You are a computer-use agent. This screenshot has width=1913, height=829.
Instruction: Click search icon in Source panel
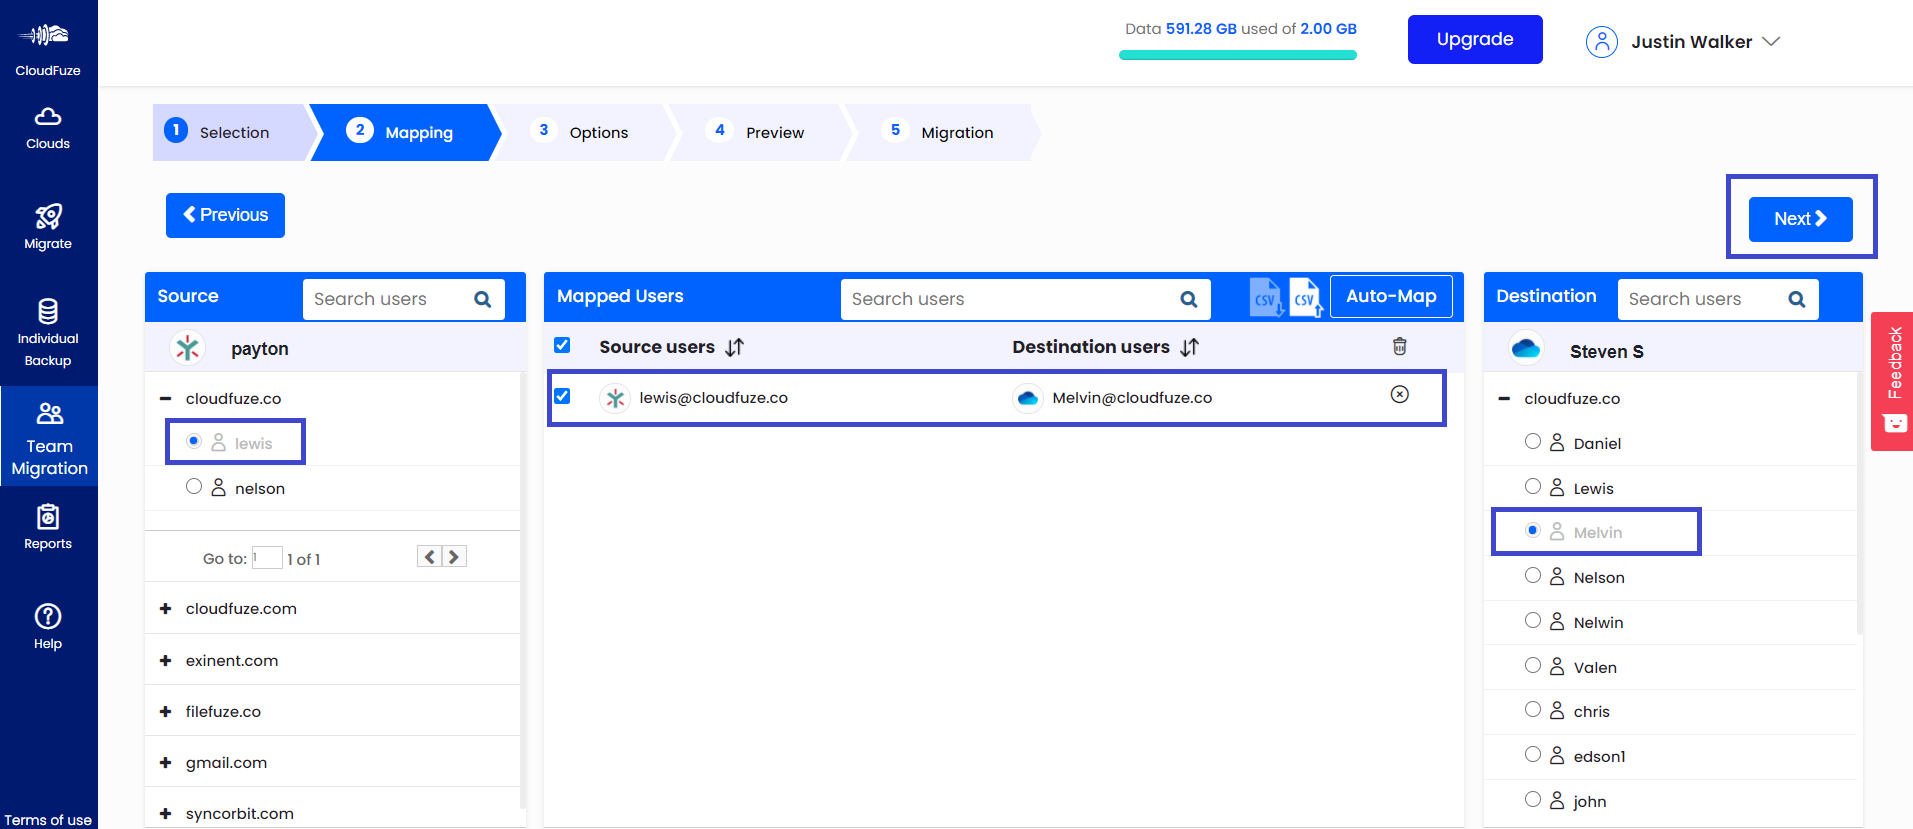click(x=482, y=299)
